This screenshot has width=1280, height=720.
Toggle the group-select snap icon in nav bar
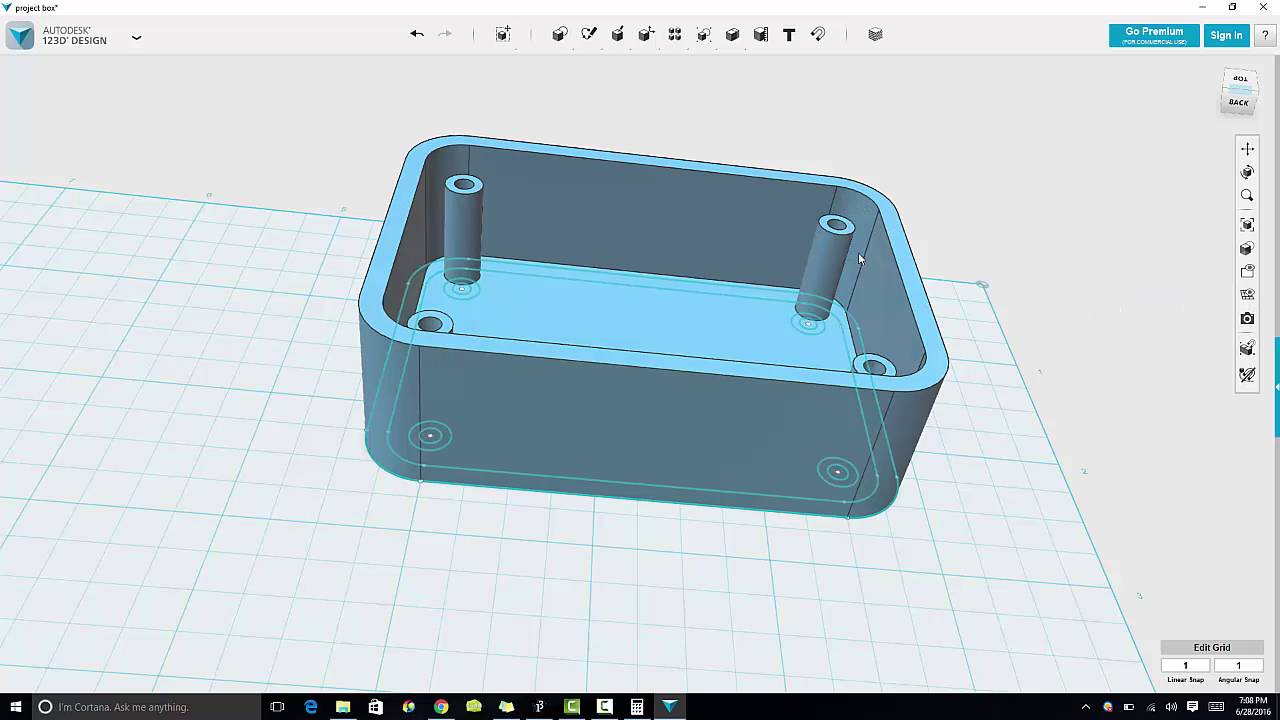tap(1247, 348)
